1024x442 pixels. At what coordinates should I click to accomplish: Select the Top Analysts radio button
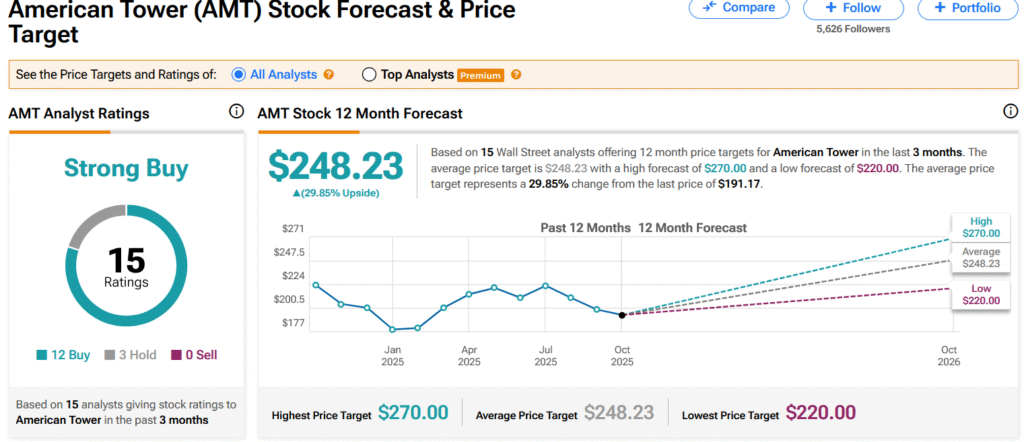[369, 74]
